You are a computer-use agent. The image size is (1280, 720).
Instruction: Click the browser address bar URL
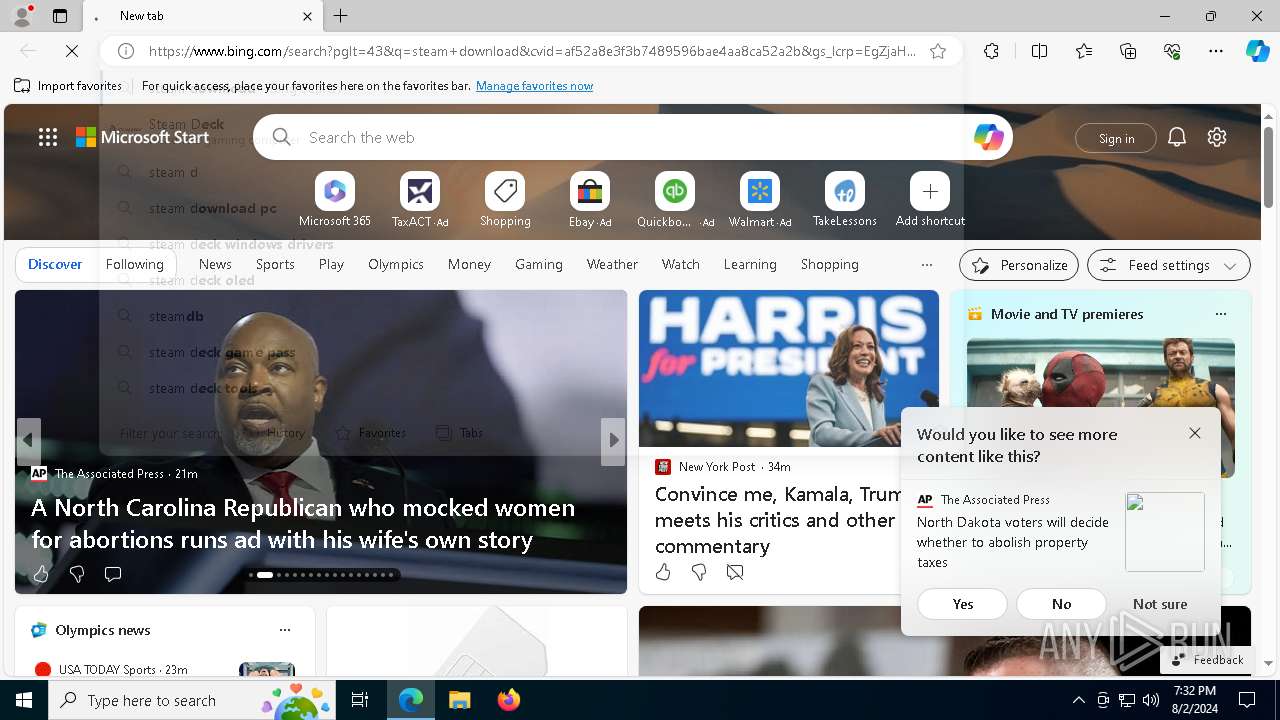[x=532, y=51]
